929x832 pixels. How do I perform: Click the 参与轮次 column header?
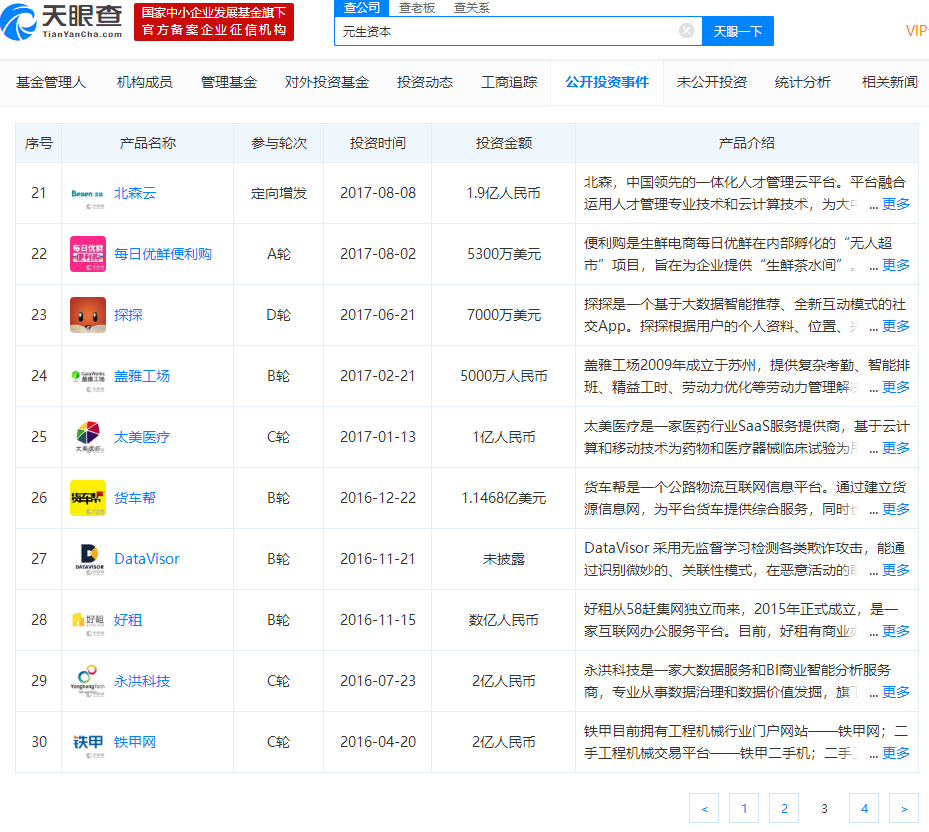[x=278, y=143]
